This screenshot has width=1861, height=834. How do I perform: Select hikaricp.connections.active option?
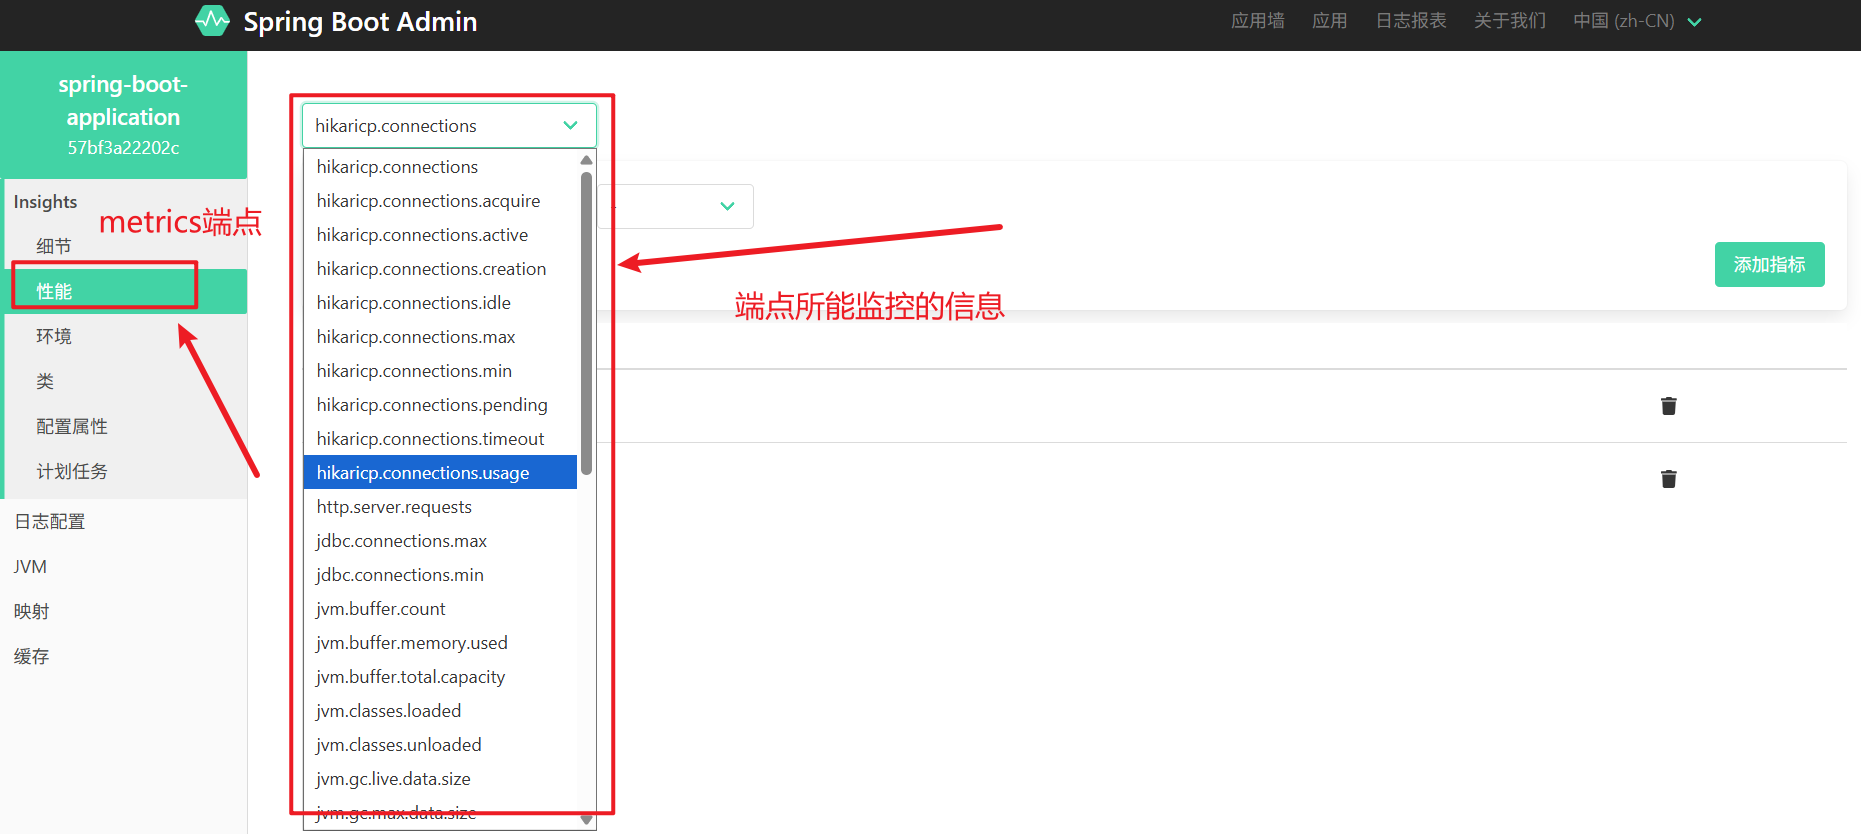click(440, 235)
